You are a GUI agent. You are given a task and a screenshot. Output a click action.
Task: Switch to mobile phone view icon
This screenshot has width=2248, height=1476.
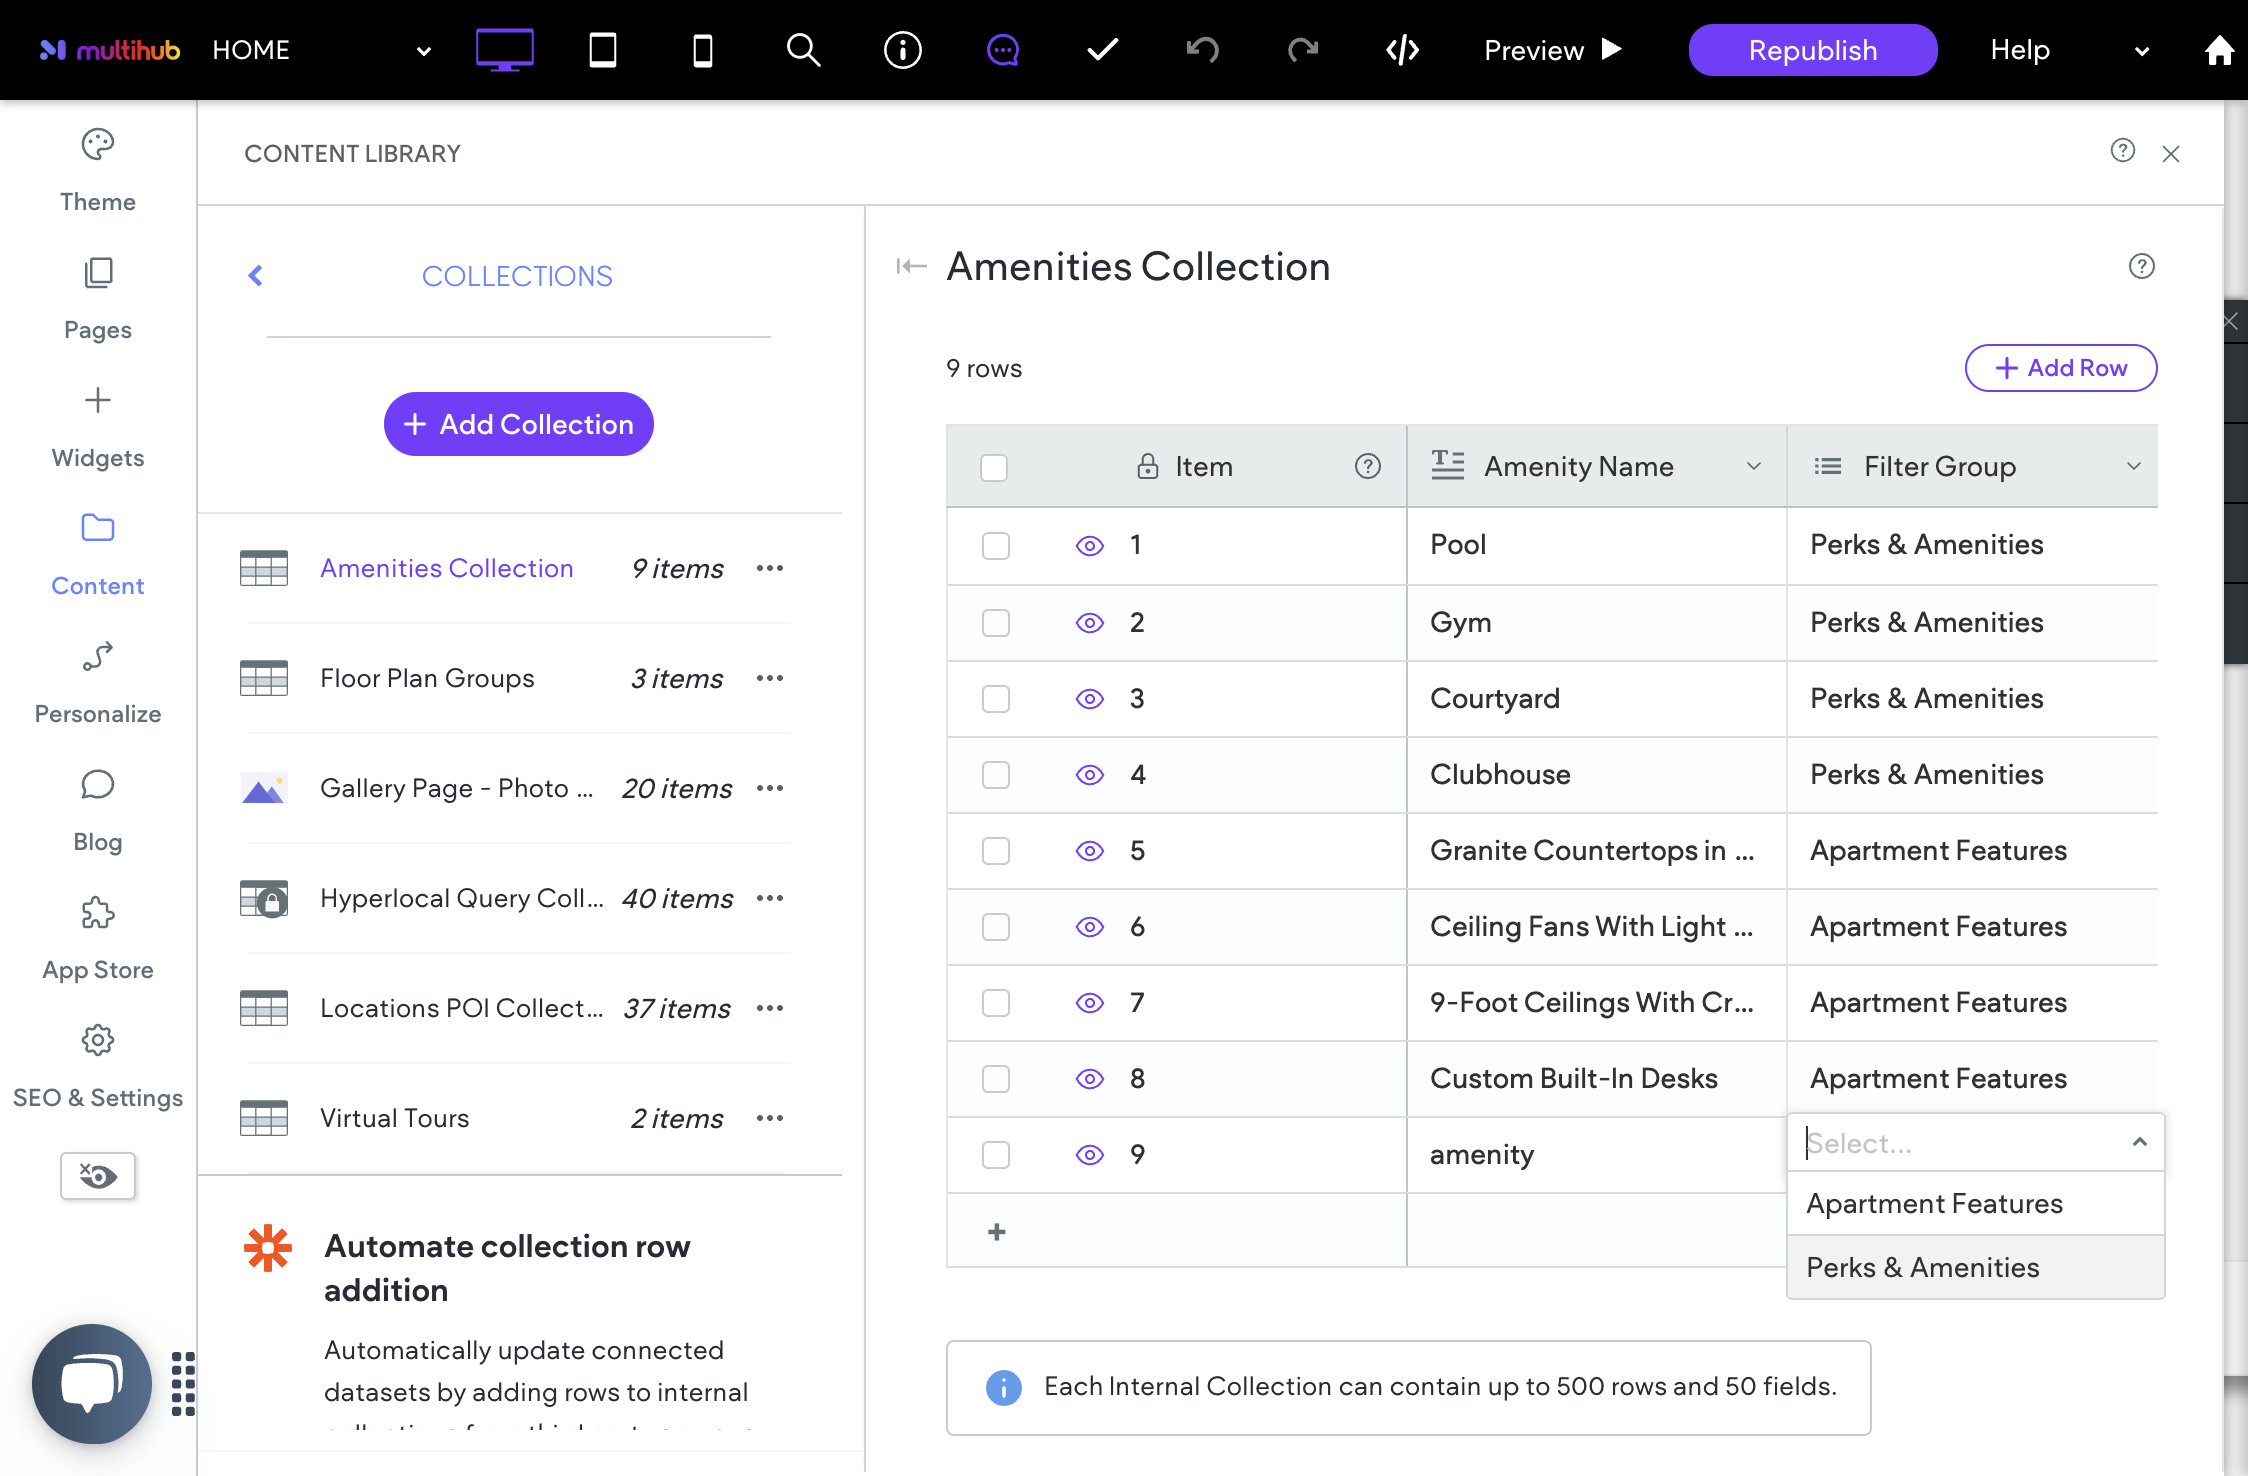[x=703, y=50]
